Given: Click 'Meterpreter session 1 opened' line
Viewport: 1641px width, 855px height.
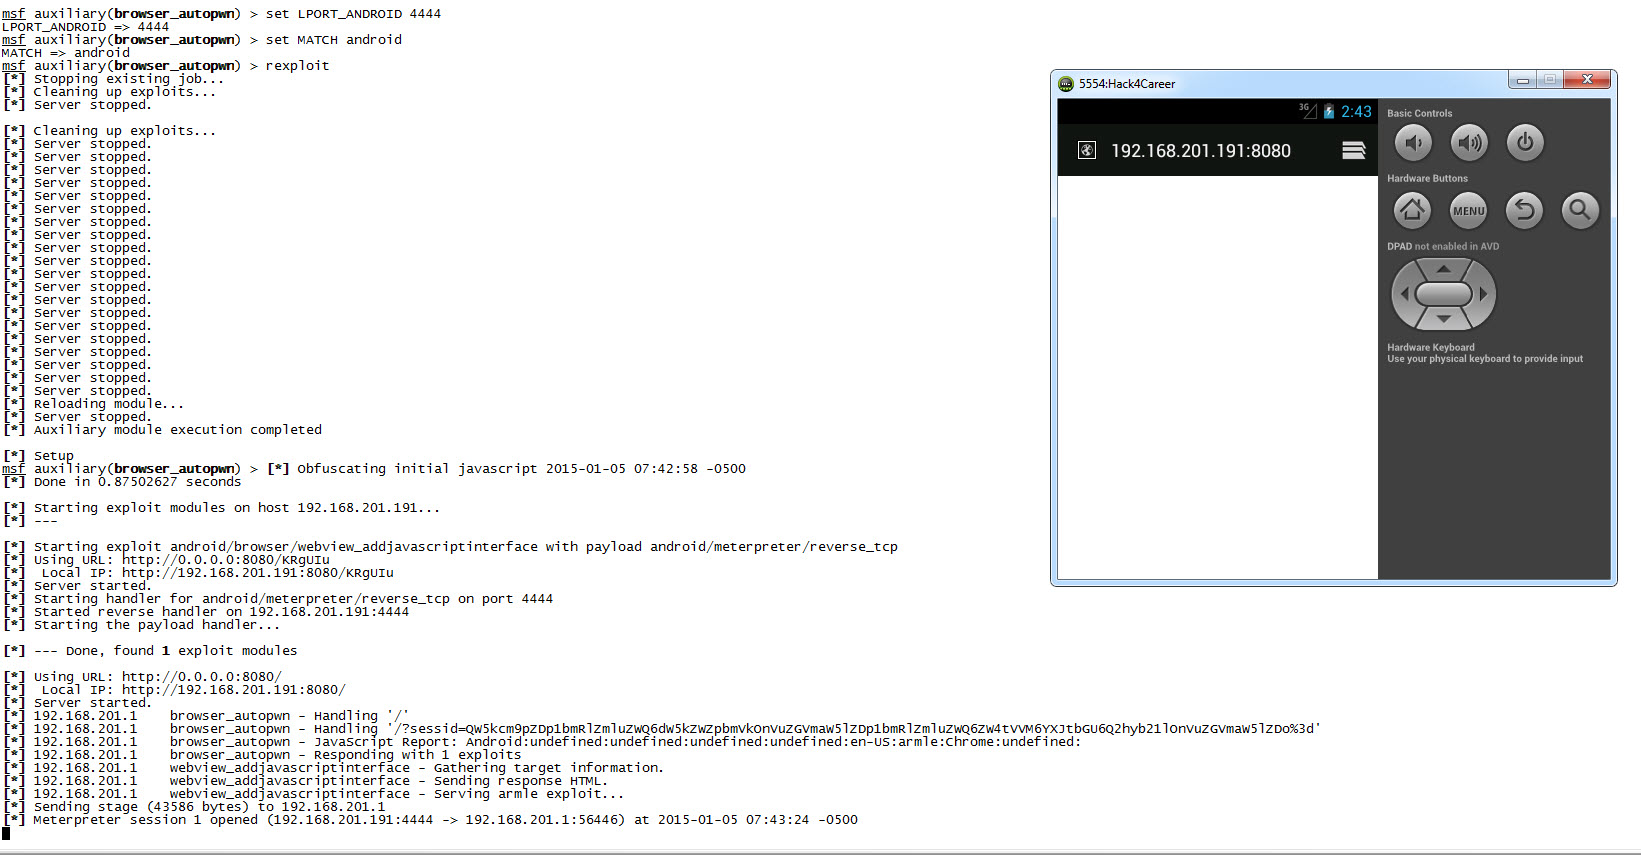Looking at the screenshot, I should click(x=430, y=820).
